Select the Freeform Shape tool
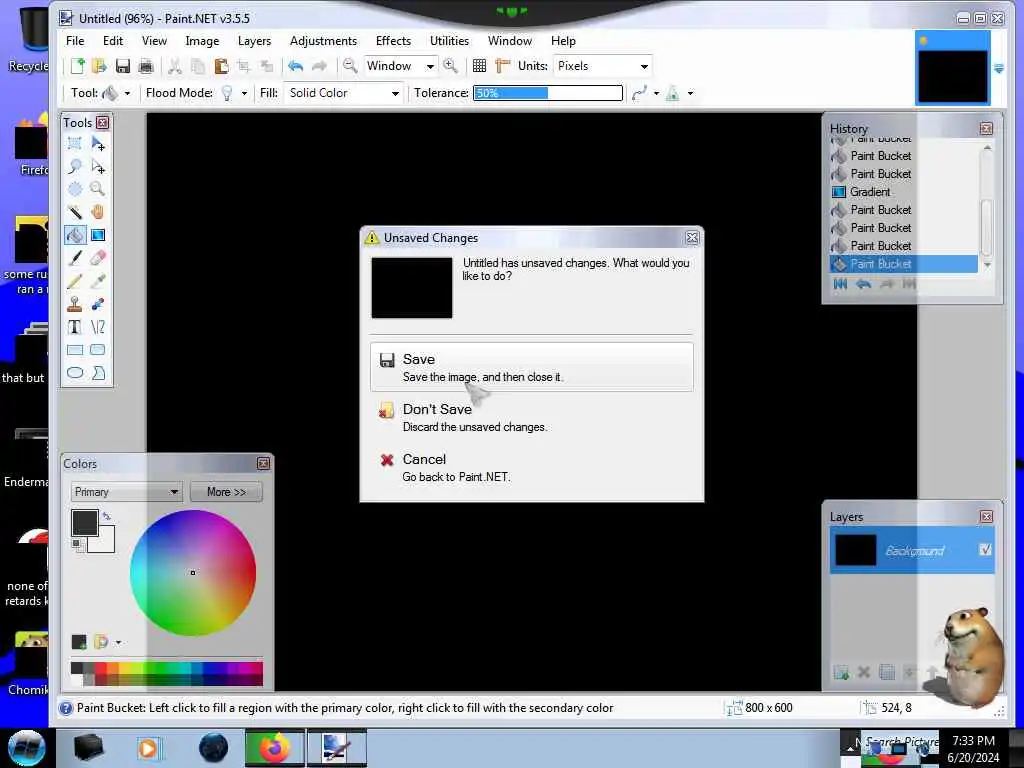Viewport: 1024px width, 768px height. point(98,373)
